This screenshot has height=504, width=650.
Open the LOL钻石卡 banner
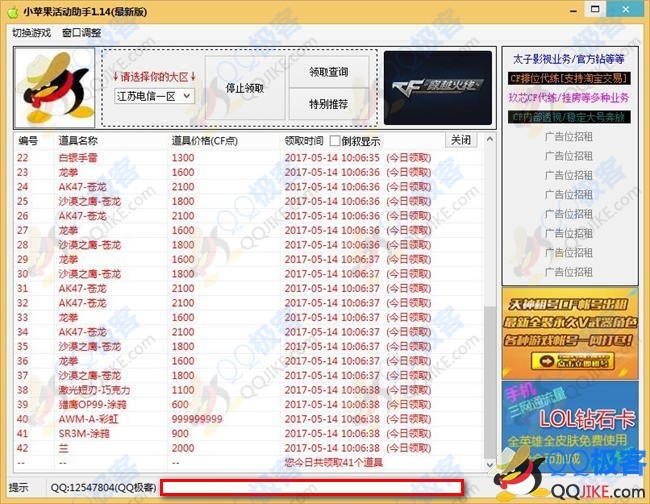coord(570,427)
